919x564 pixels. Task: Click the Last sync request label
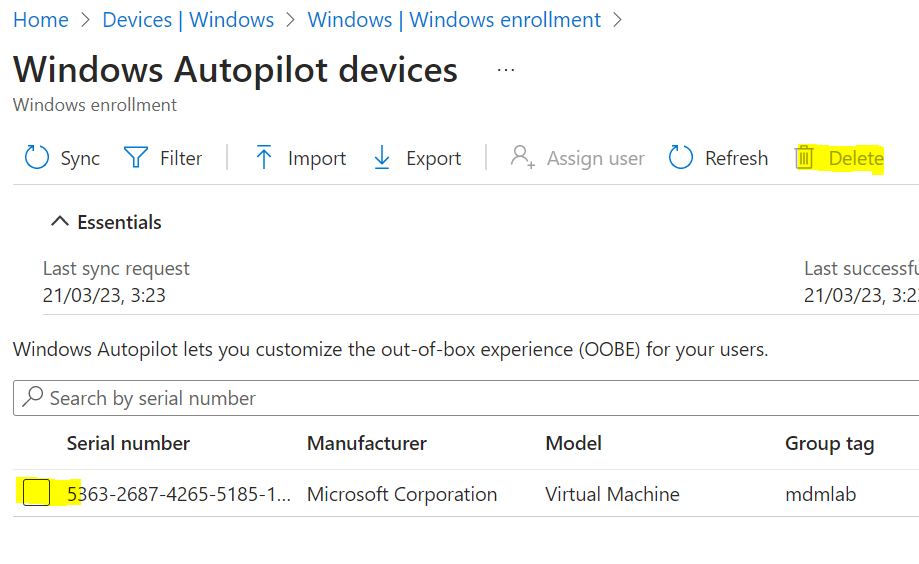116,269
